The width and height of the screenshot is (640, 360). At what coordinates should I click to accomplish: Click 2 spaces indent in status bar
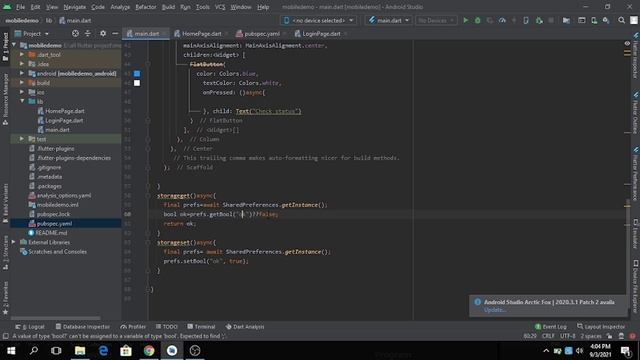click(591, 336)
